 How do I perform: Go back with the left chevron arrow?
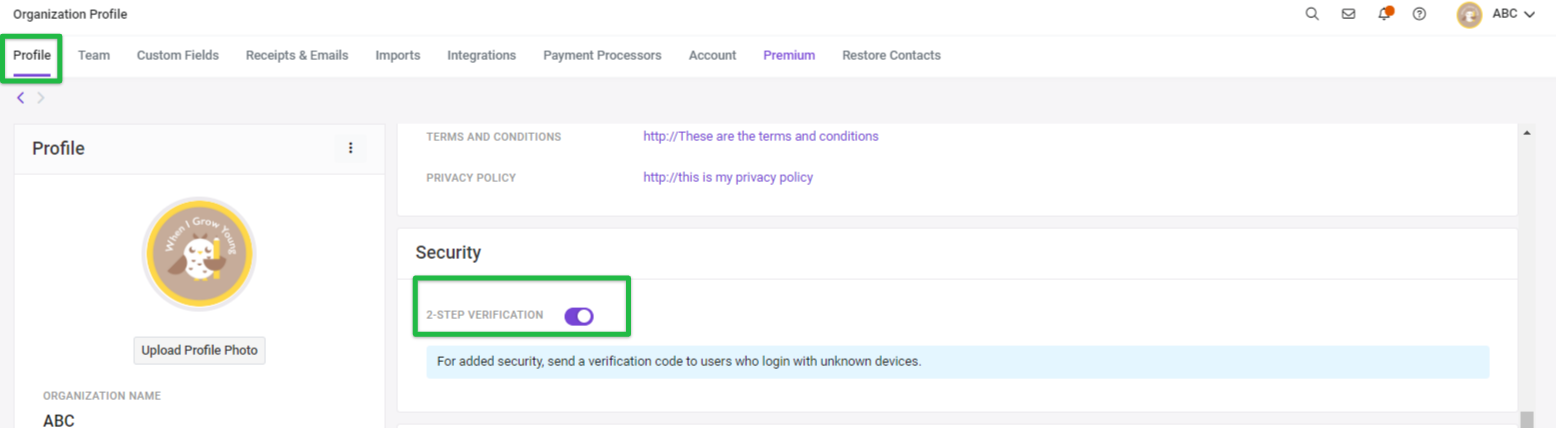(20, 98)
